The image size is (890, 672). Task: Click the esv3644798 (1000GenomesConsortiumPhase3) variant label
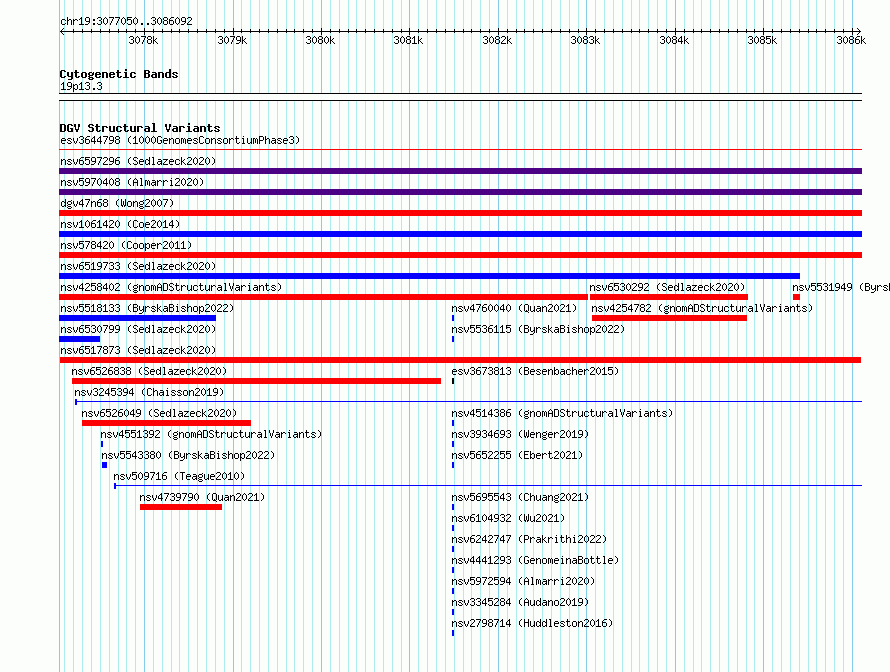(180, 140)
